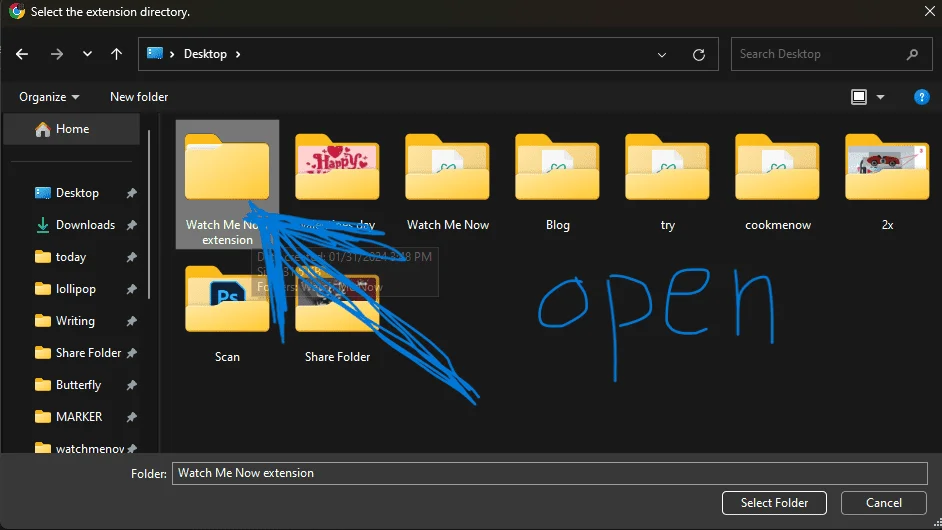Click the pin icon next to Desktop

tap(132, 193)
